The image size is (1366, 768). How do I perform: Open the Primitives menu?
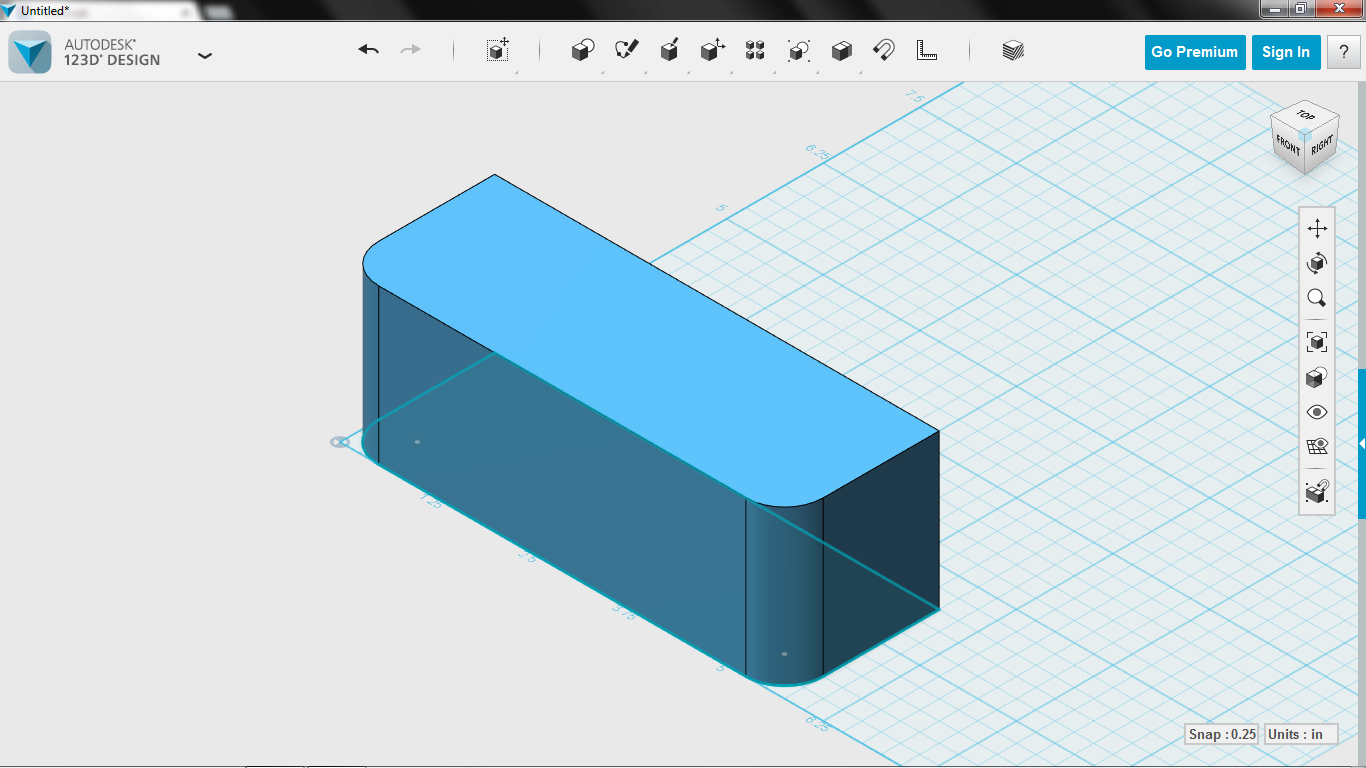point(583,51)
